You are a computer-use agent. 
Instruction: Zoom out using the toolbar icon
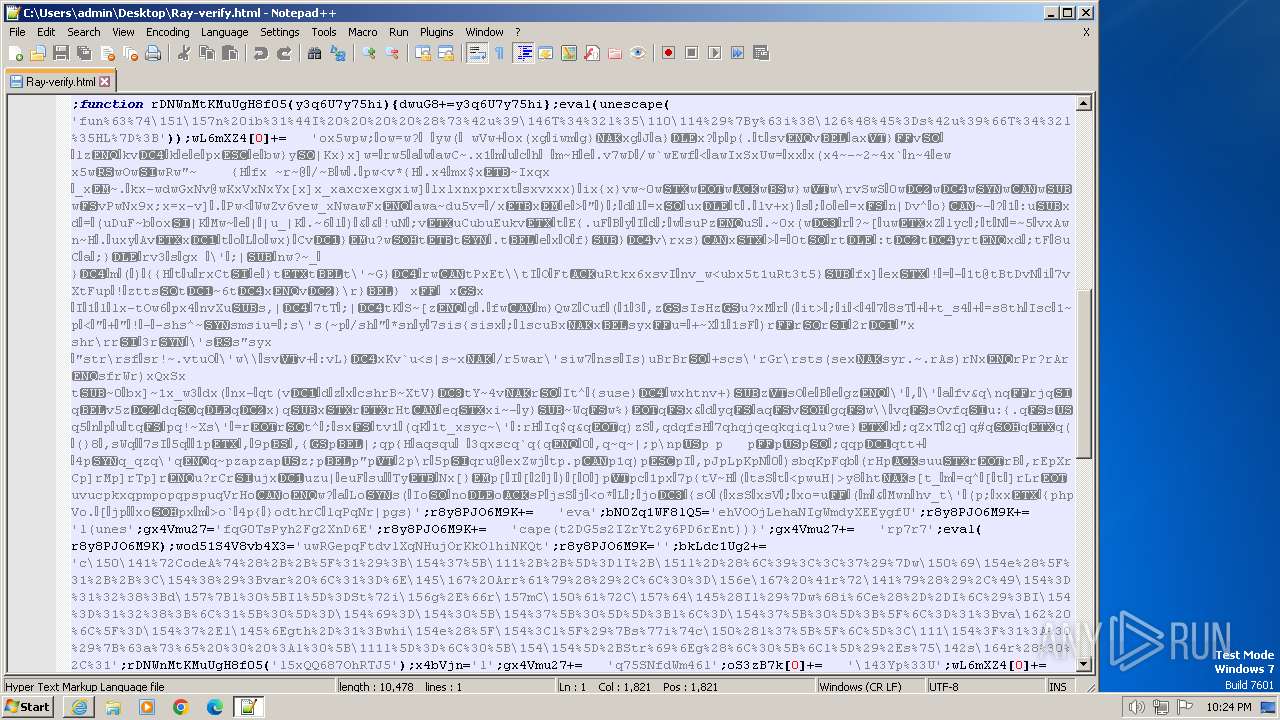tap(392, 53)
